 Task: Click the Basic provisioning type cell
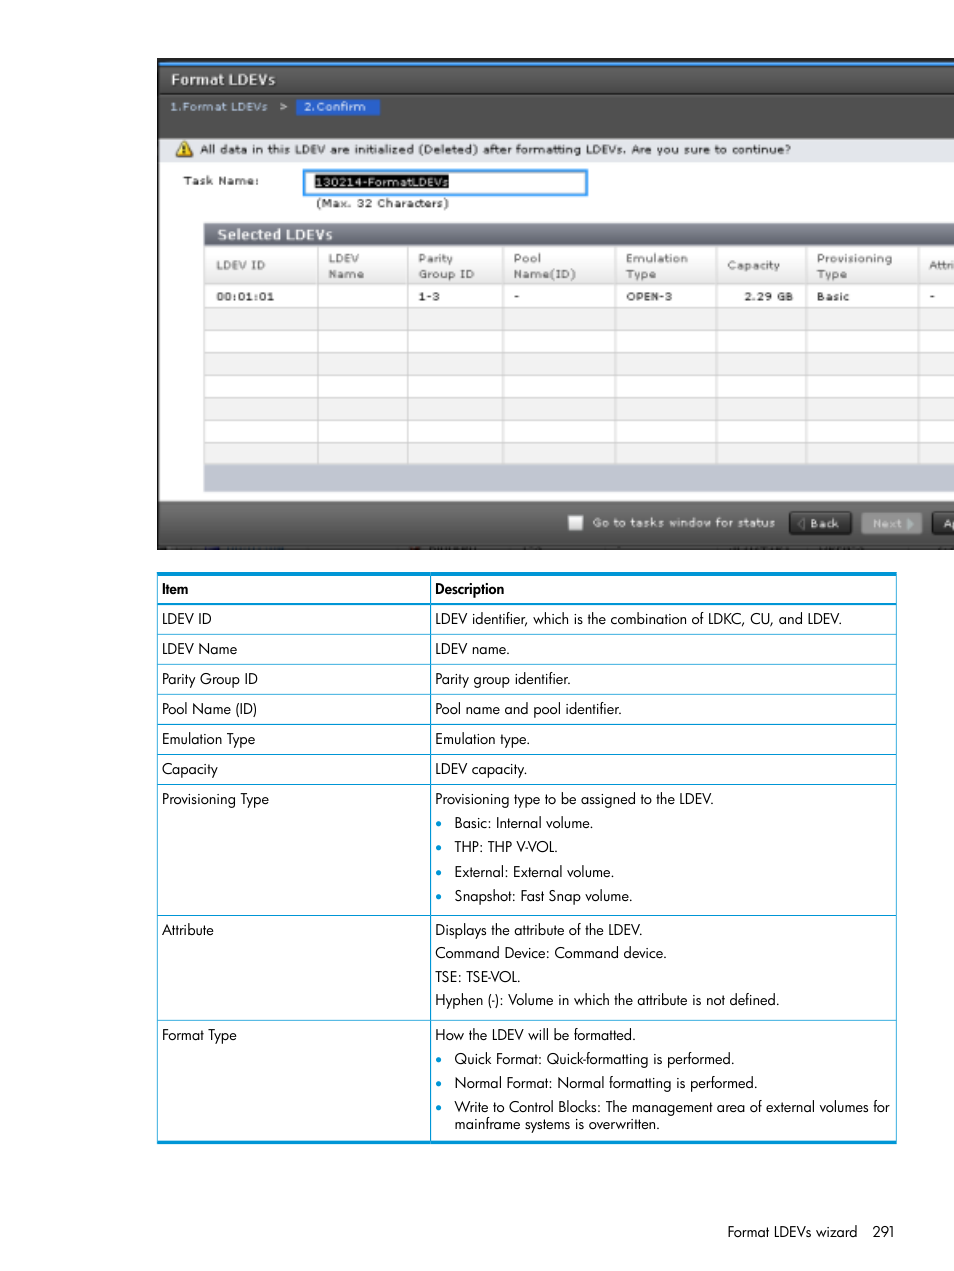pos(862,297)
